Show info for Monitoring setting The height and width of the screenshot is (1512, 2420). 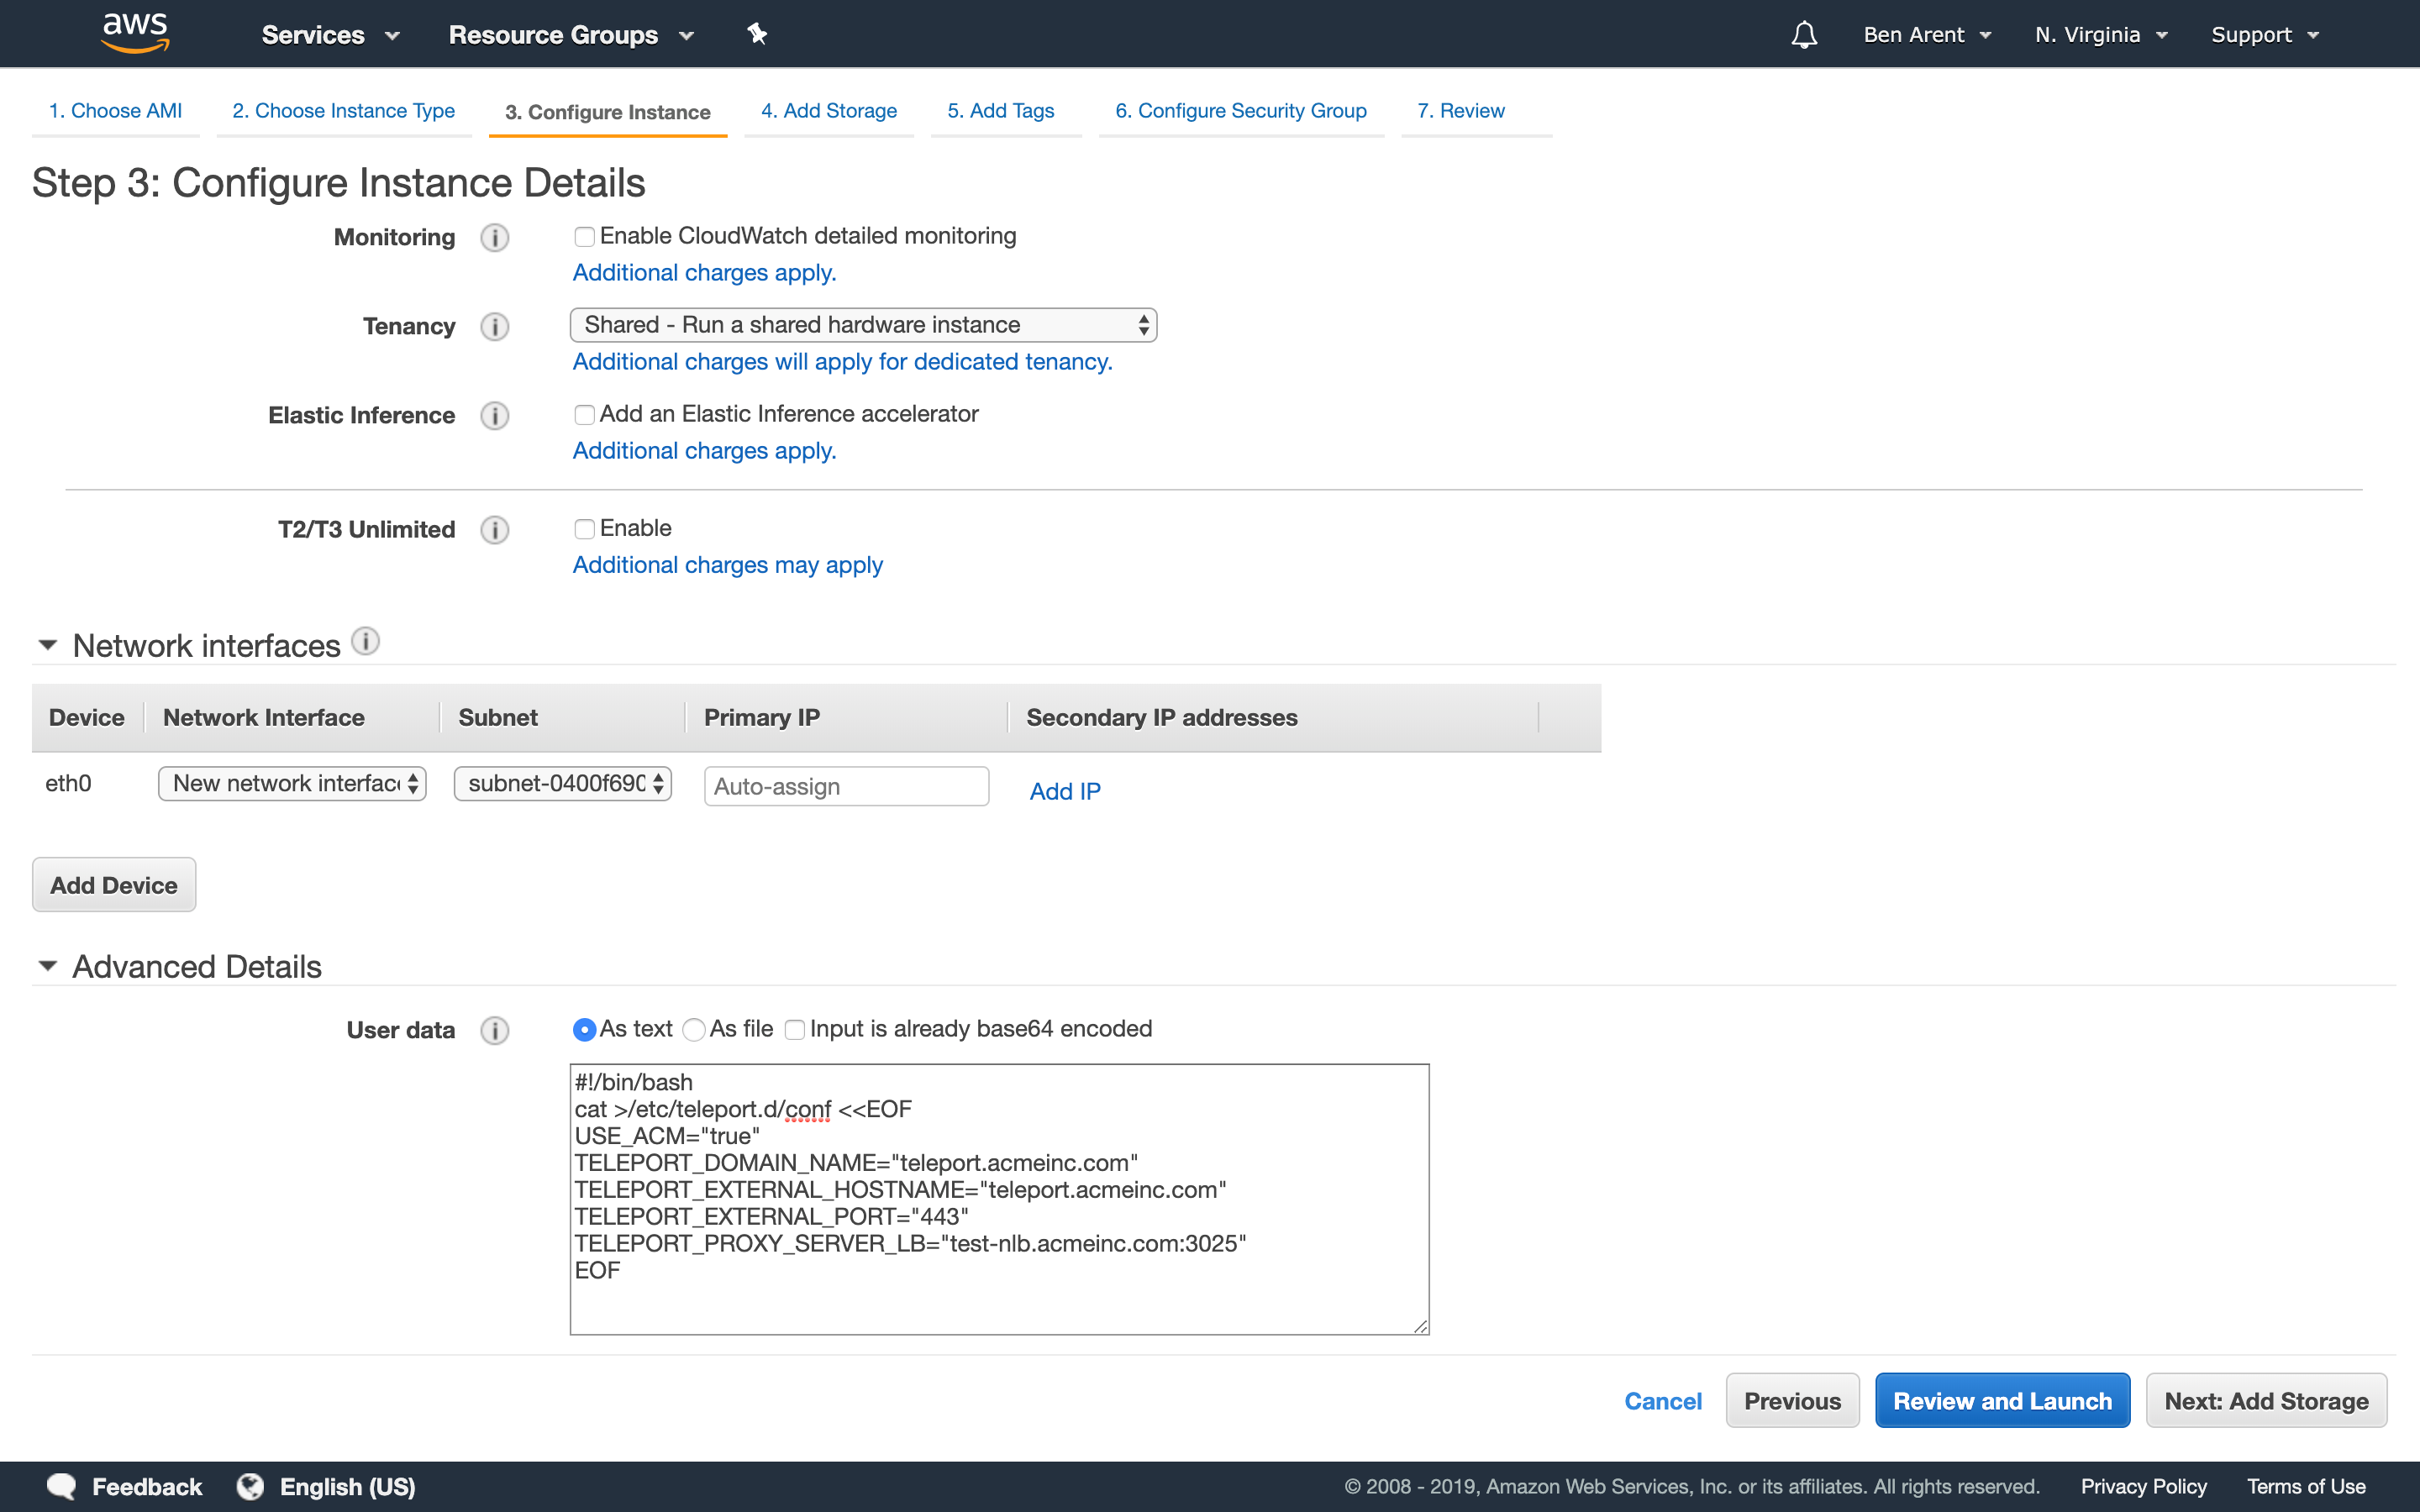[495, 238]
